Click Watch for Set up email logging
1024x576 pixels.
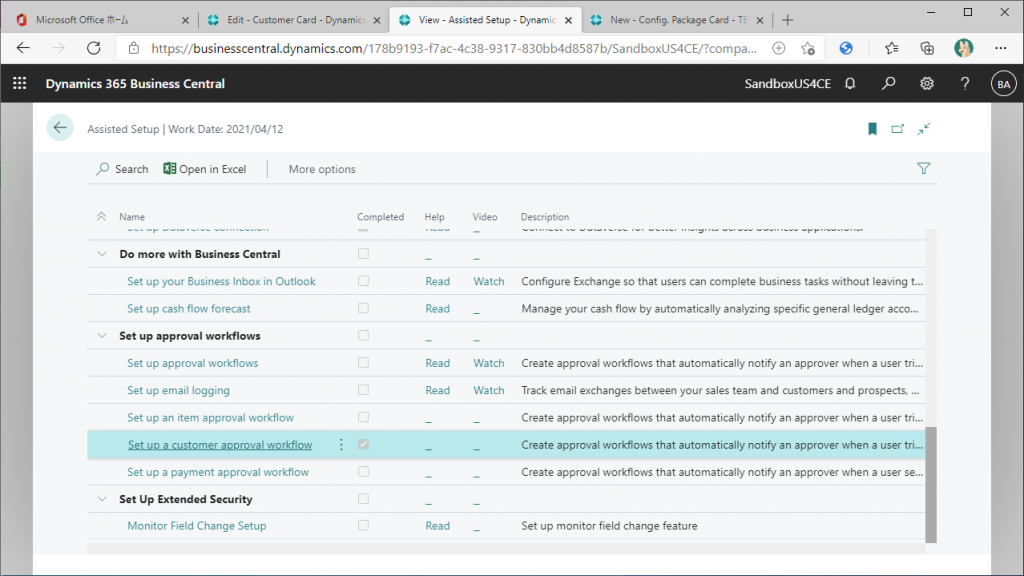click(x=488, y=390)
